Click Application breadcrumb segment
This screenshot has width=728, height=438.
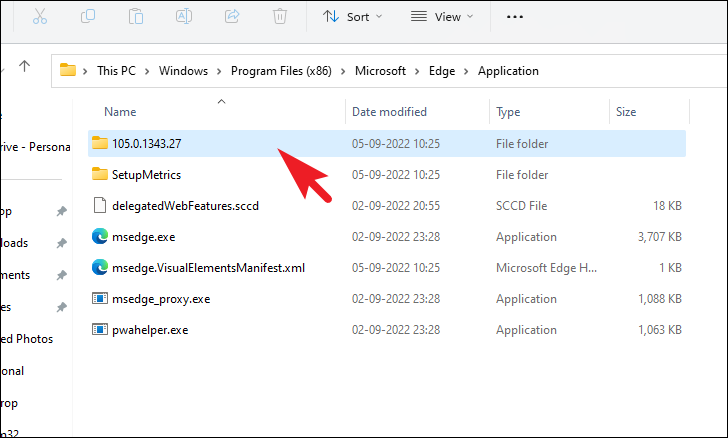(x=508, y=71)
